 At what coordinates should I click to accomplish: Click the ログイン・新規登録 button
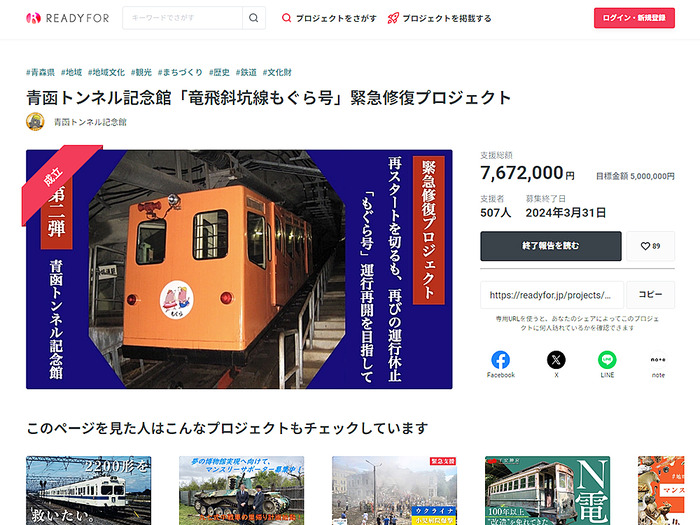coord(634,18)
